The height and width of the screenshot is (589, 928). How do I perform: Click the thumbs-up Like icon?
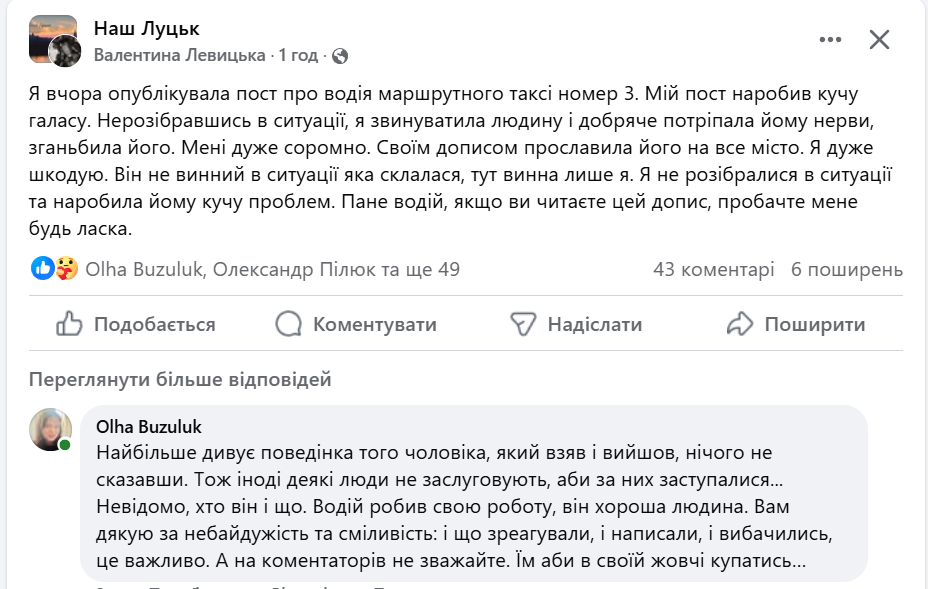69,324
